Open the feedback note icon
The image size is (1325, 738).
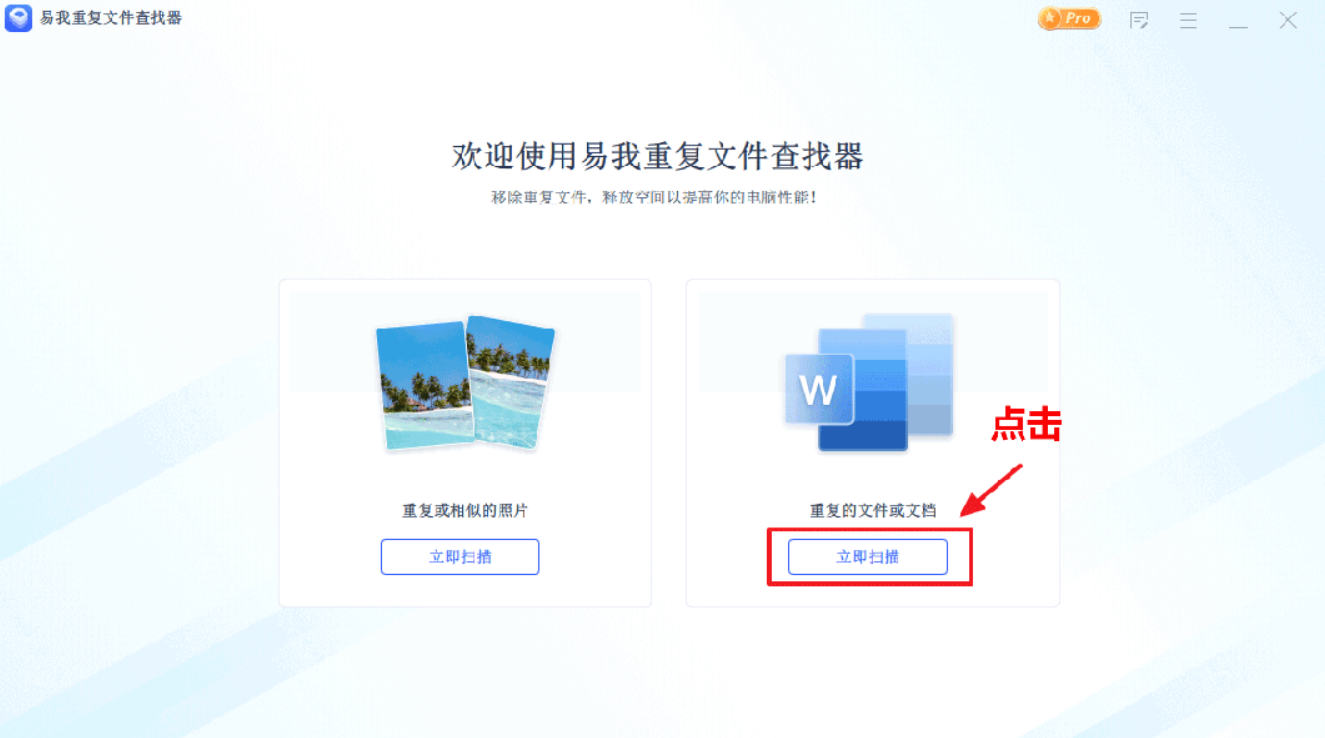click(x=1138, y=20)
